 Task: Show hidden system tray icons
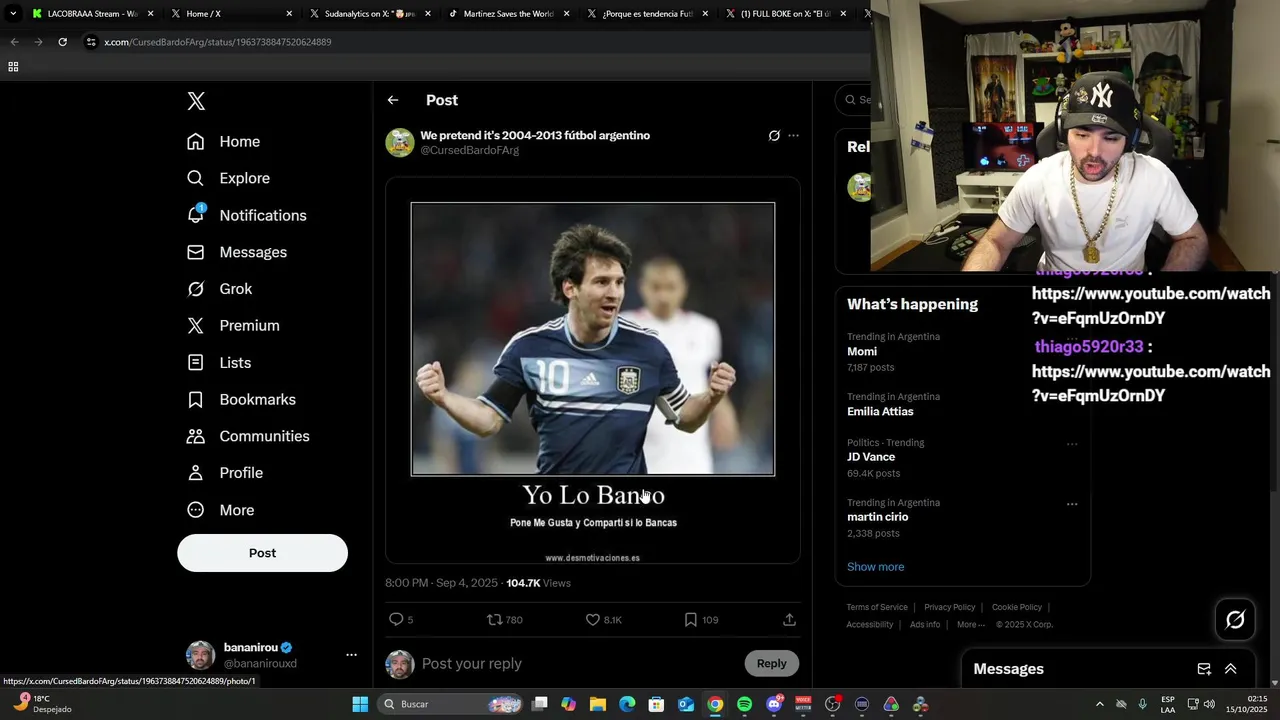coord(1099,704)
